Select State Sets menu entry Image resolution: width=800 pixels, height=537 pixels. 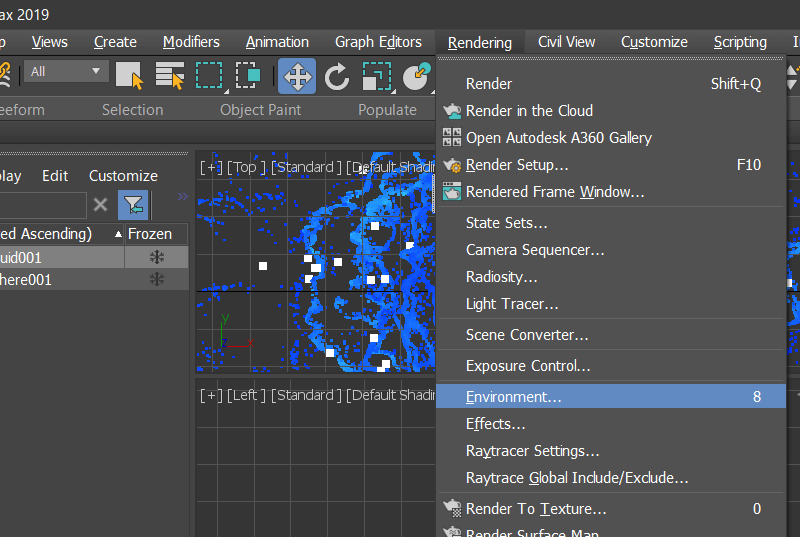[x=611, y=223]
